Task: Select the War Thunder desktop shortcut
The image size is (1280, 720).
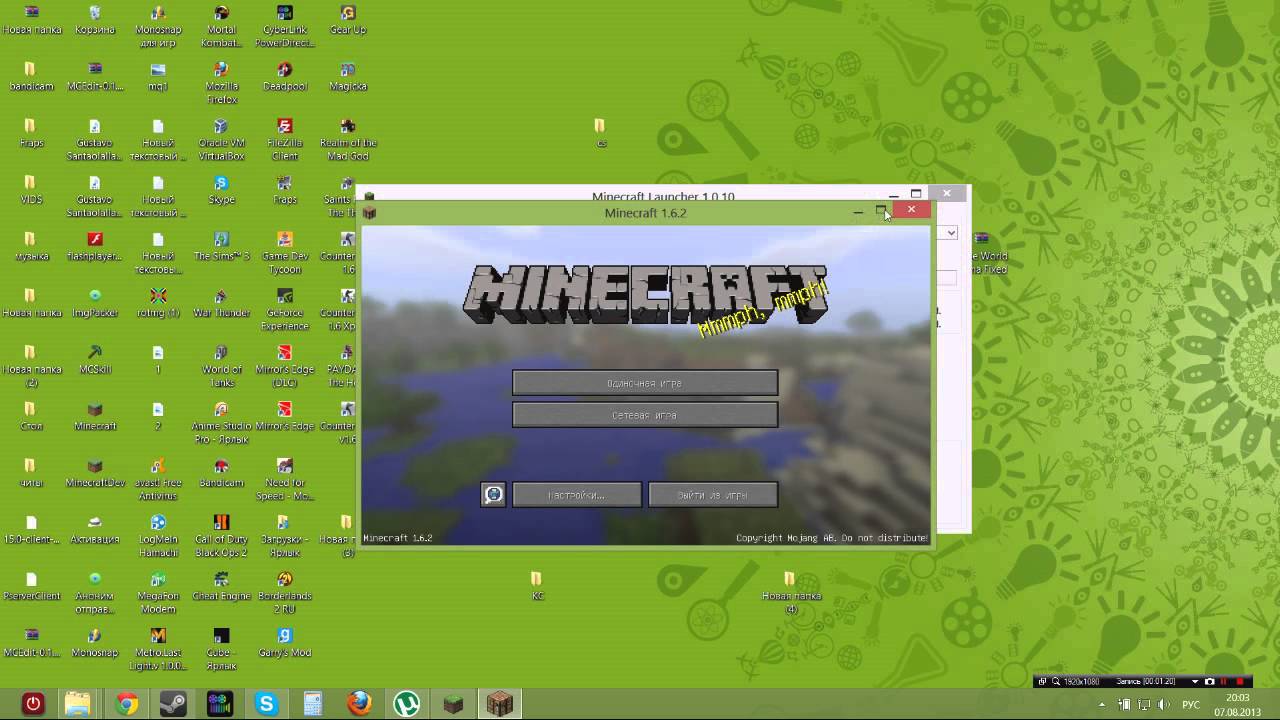Action: [x=221, y=304]
